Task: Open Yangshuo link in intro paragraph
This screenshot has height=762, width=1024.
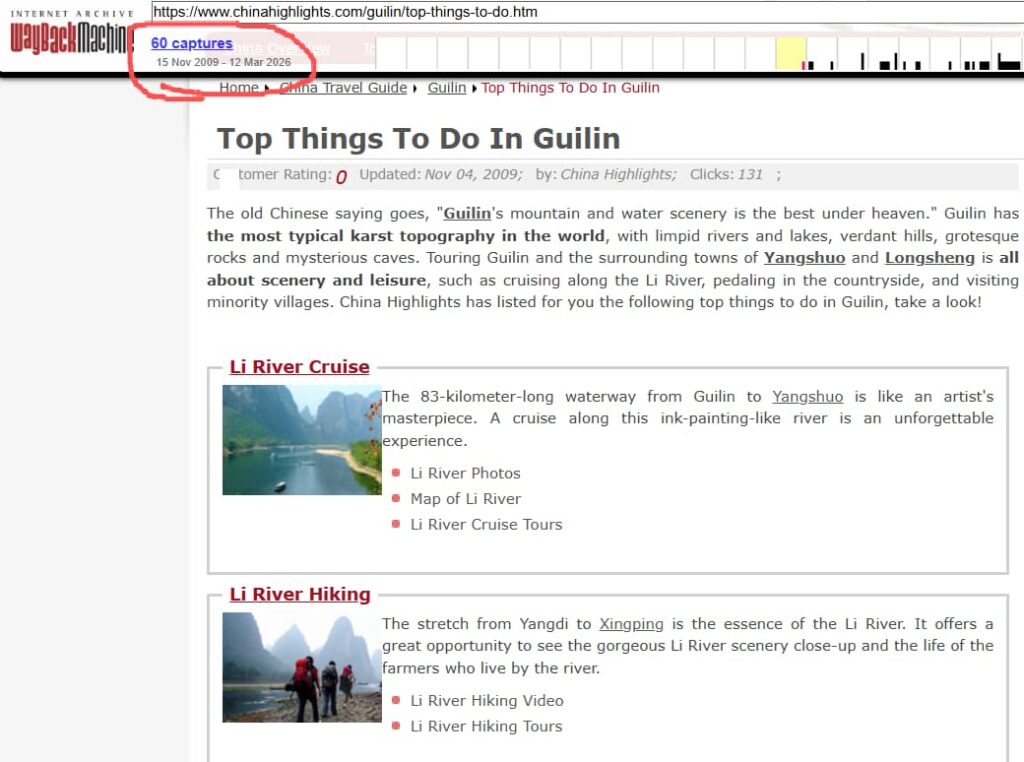Action: (x=805, y=258)
